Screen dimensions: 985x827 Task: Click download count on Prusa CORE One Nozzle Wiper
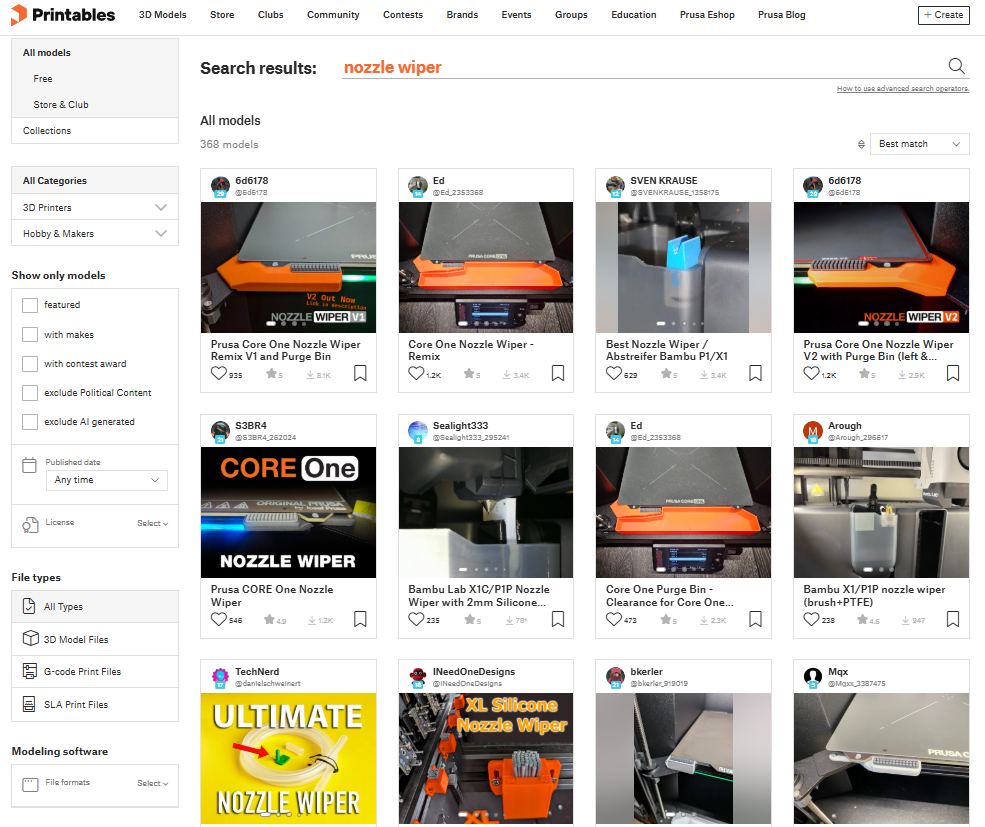coord(320,620)
